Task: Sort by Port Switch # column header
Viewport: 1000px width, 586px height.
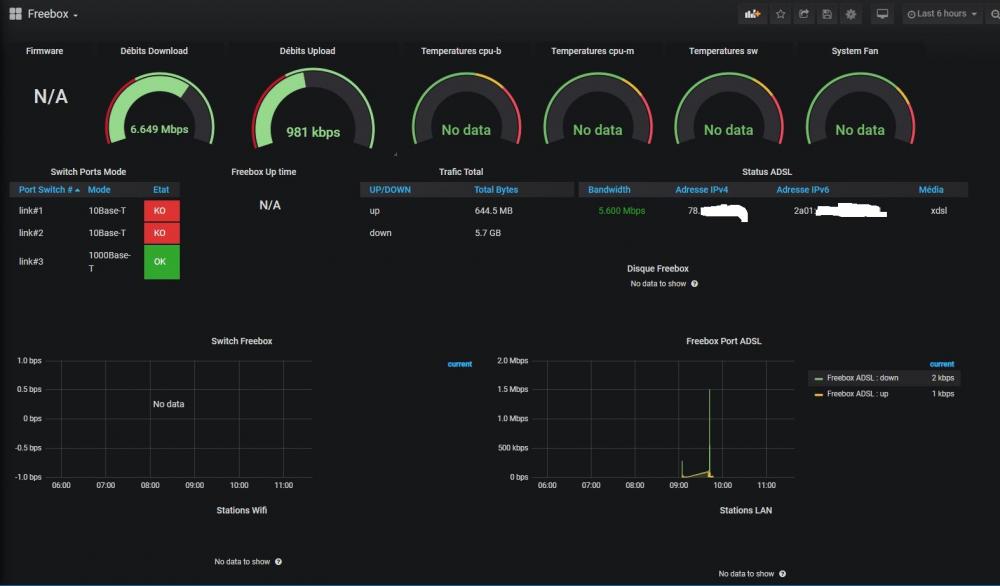Action: 46,189
